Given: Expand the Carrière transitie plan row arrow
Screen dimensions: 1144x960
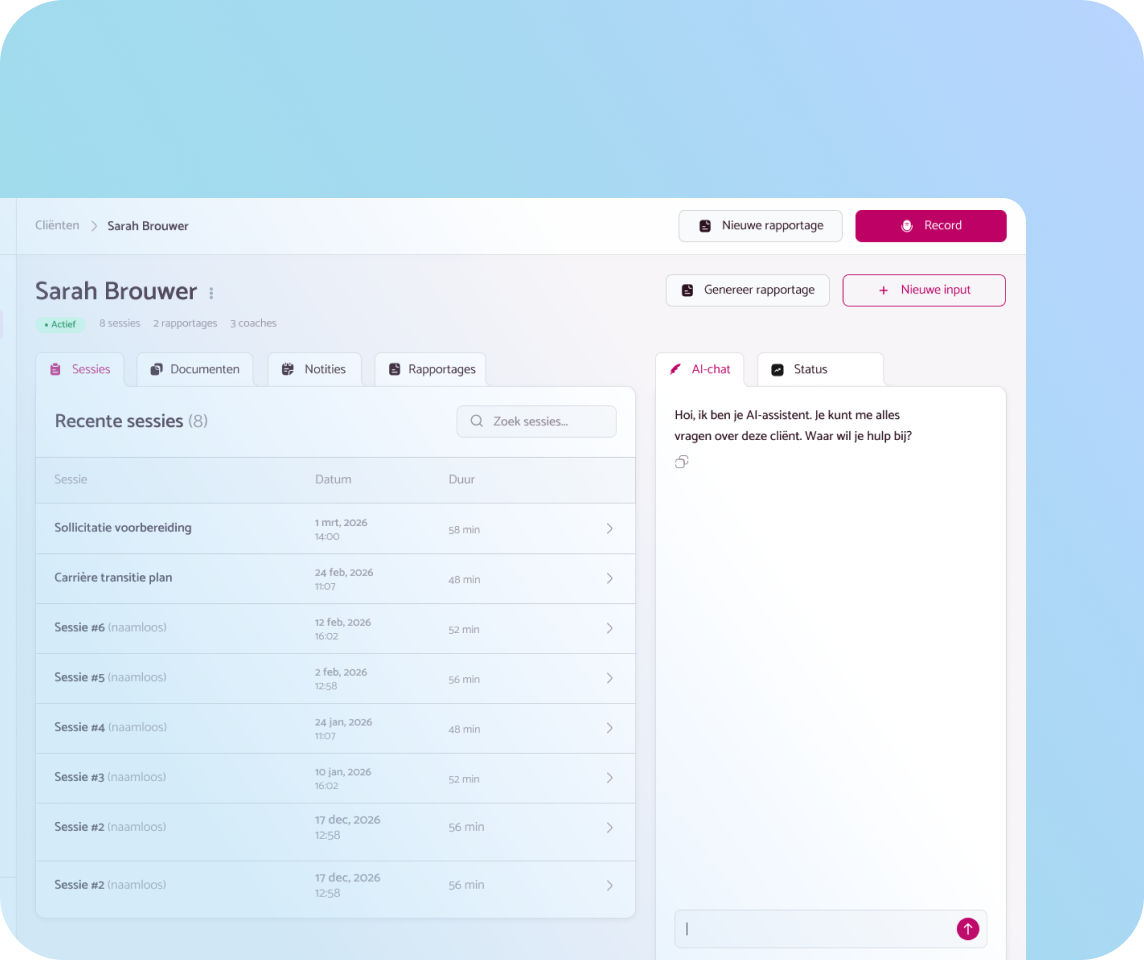Looking at the screenshot, I should (x=609, y=579).
